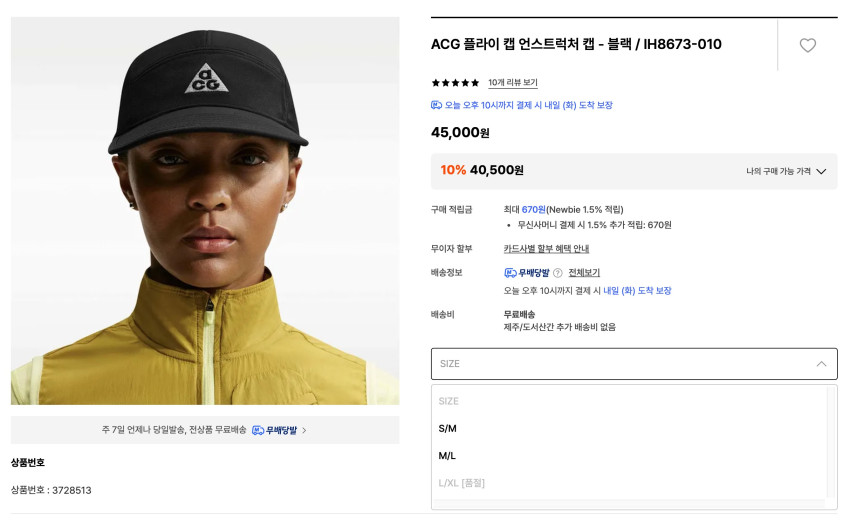Click the right arrow in the free shipping banner
Viewport: 850px width, 527px height.
tap(304, 430)
